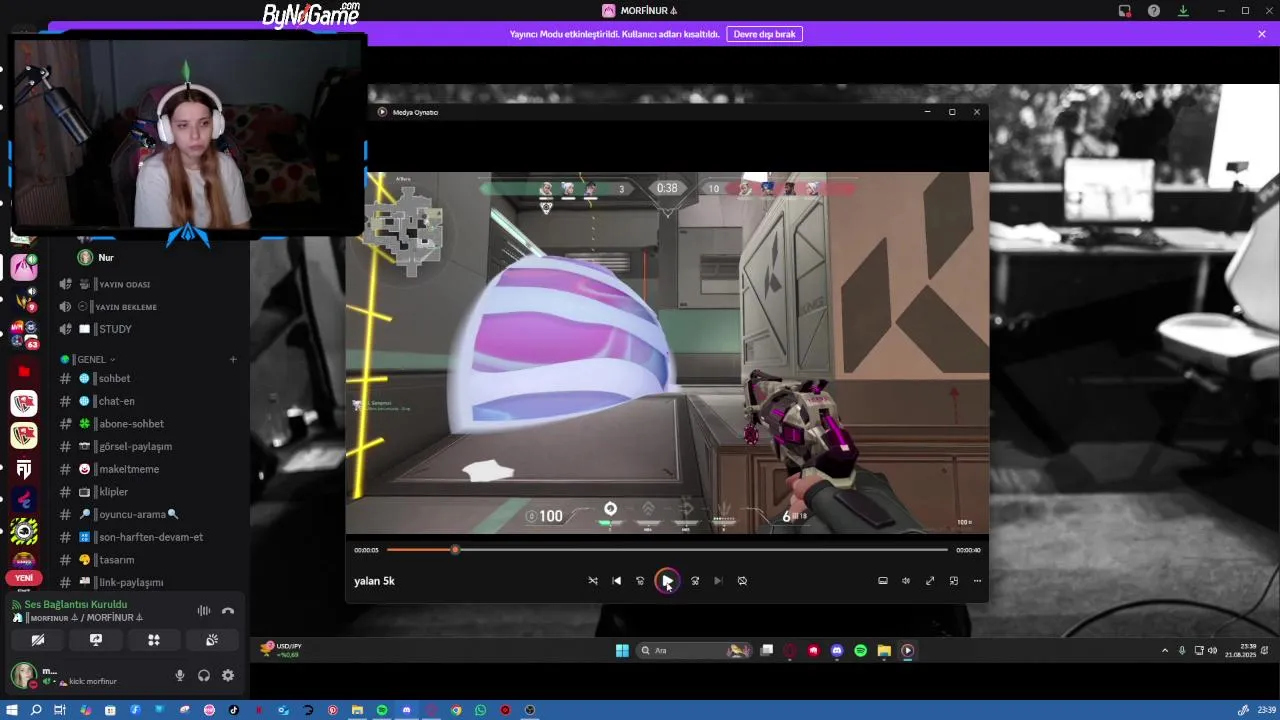Open the oyuncu-arama channel
The height and width of the screenshot is (720, 1280).
148,515
